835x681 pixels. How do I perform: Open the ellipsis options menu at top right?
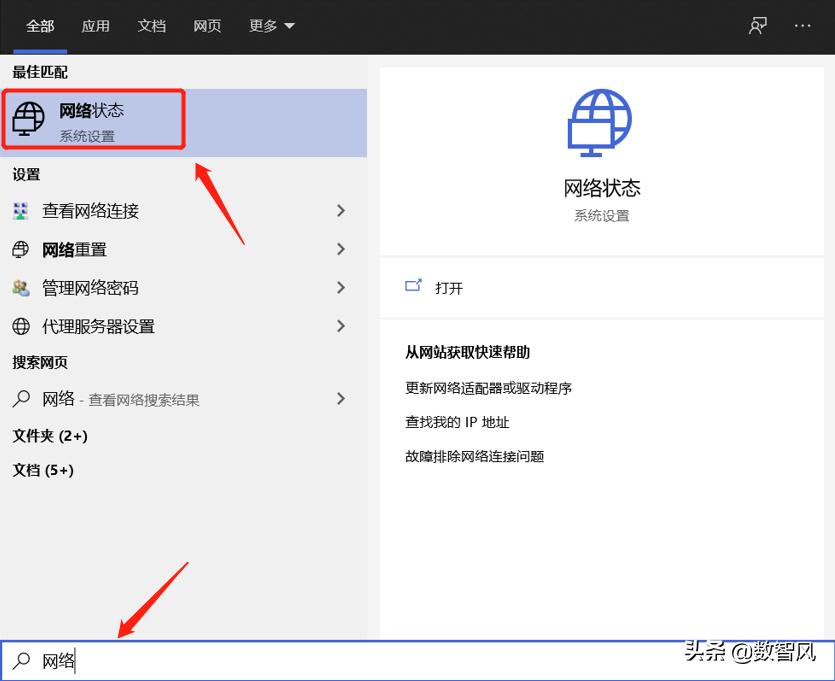[803, 26]
